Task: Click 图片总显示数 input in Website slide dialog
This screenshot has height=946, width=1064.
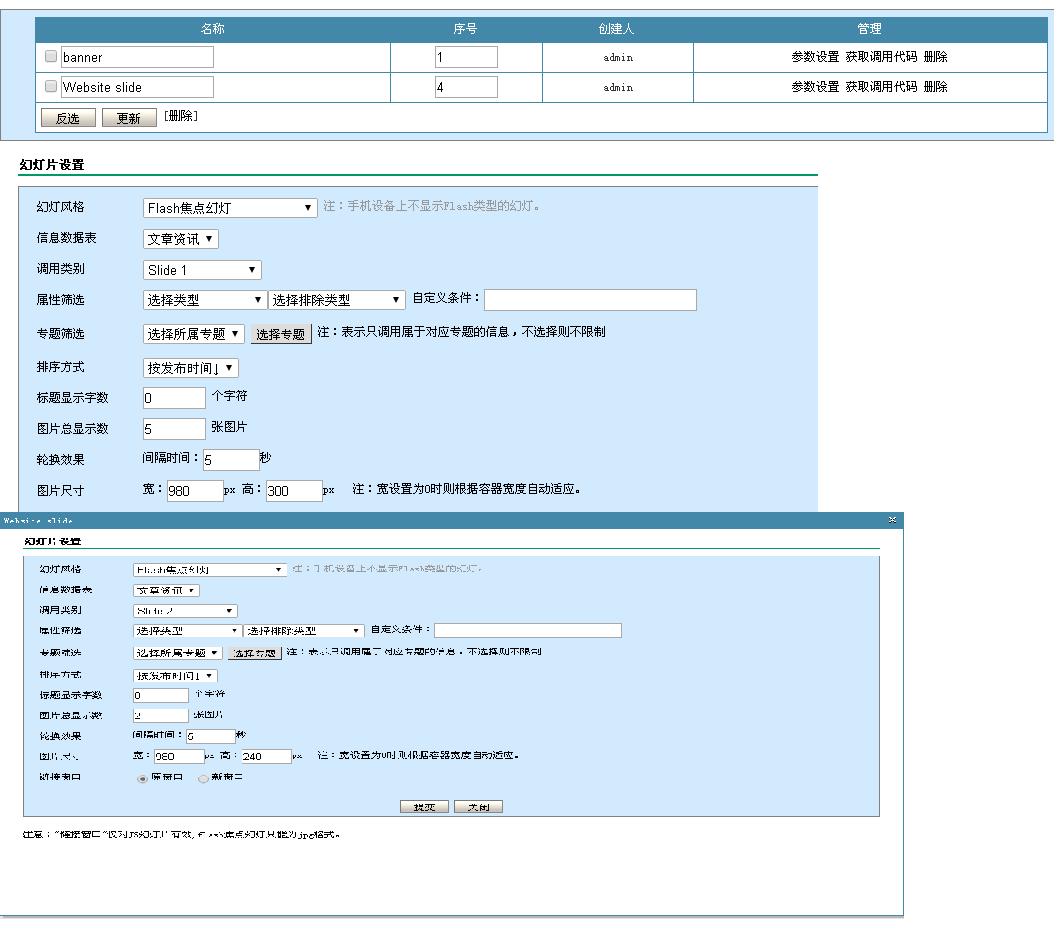Action: point(161,715)
